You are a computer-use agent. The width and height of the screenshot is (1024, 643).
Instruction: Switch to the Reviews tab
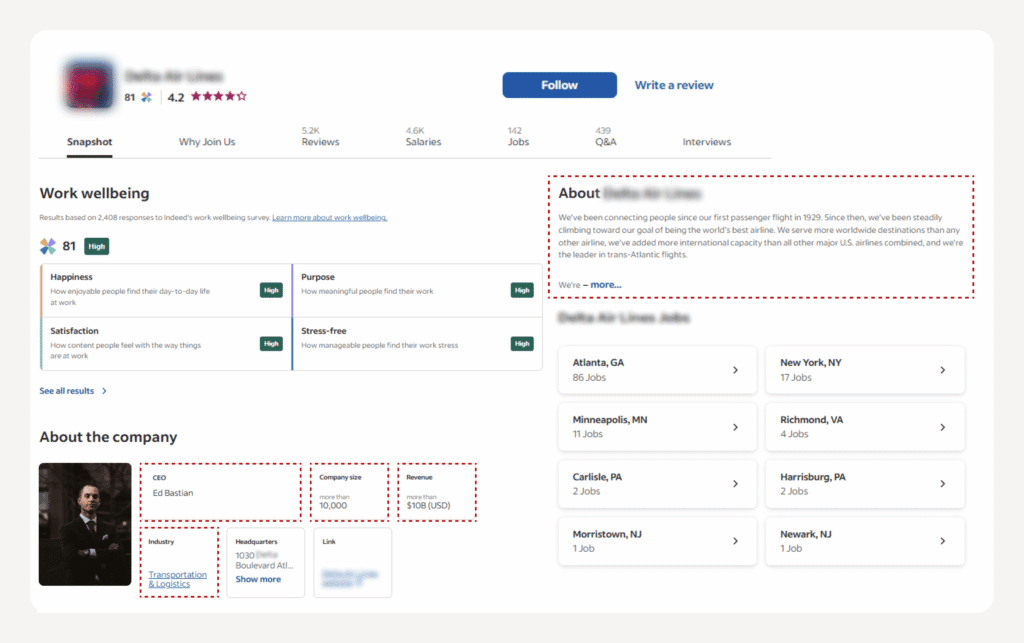tap(320, 141)
